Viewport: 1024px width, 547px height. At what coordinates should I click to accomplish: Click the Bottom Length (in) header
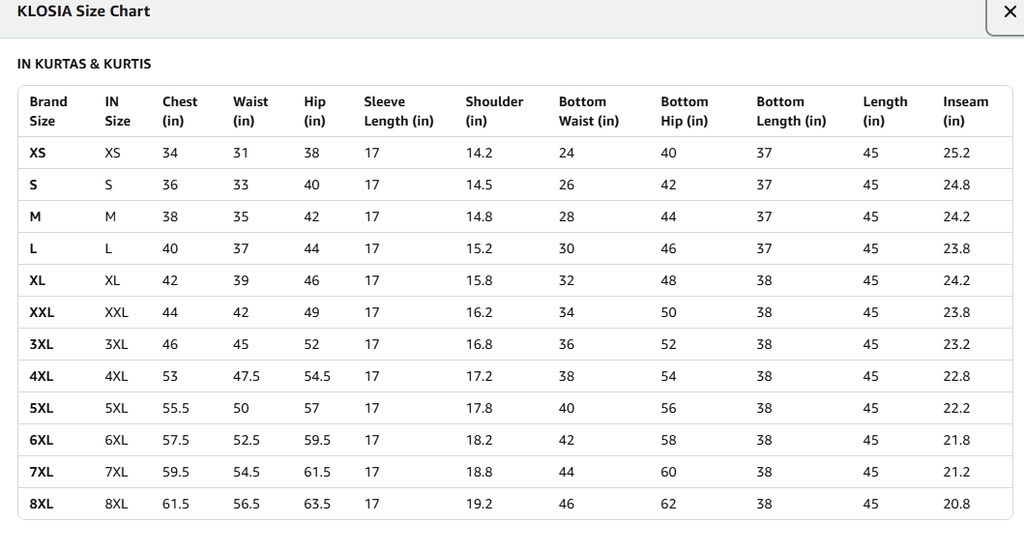791,111
